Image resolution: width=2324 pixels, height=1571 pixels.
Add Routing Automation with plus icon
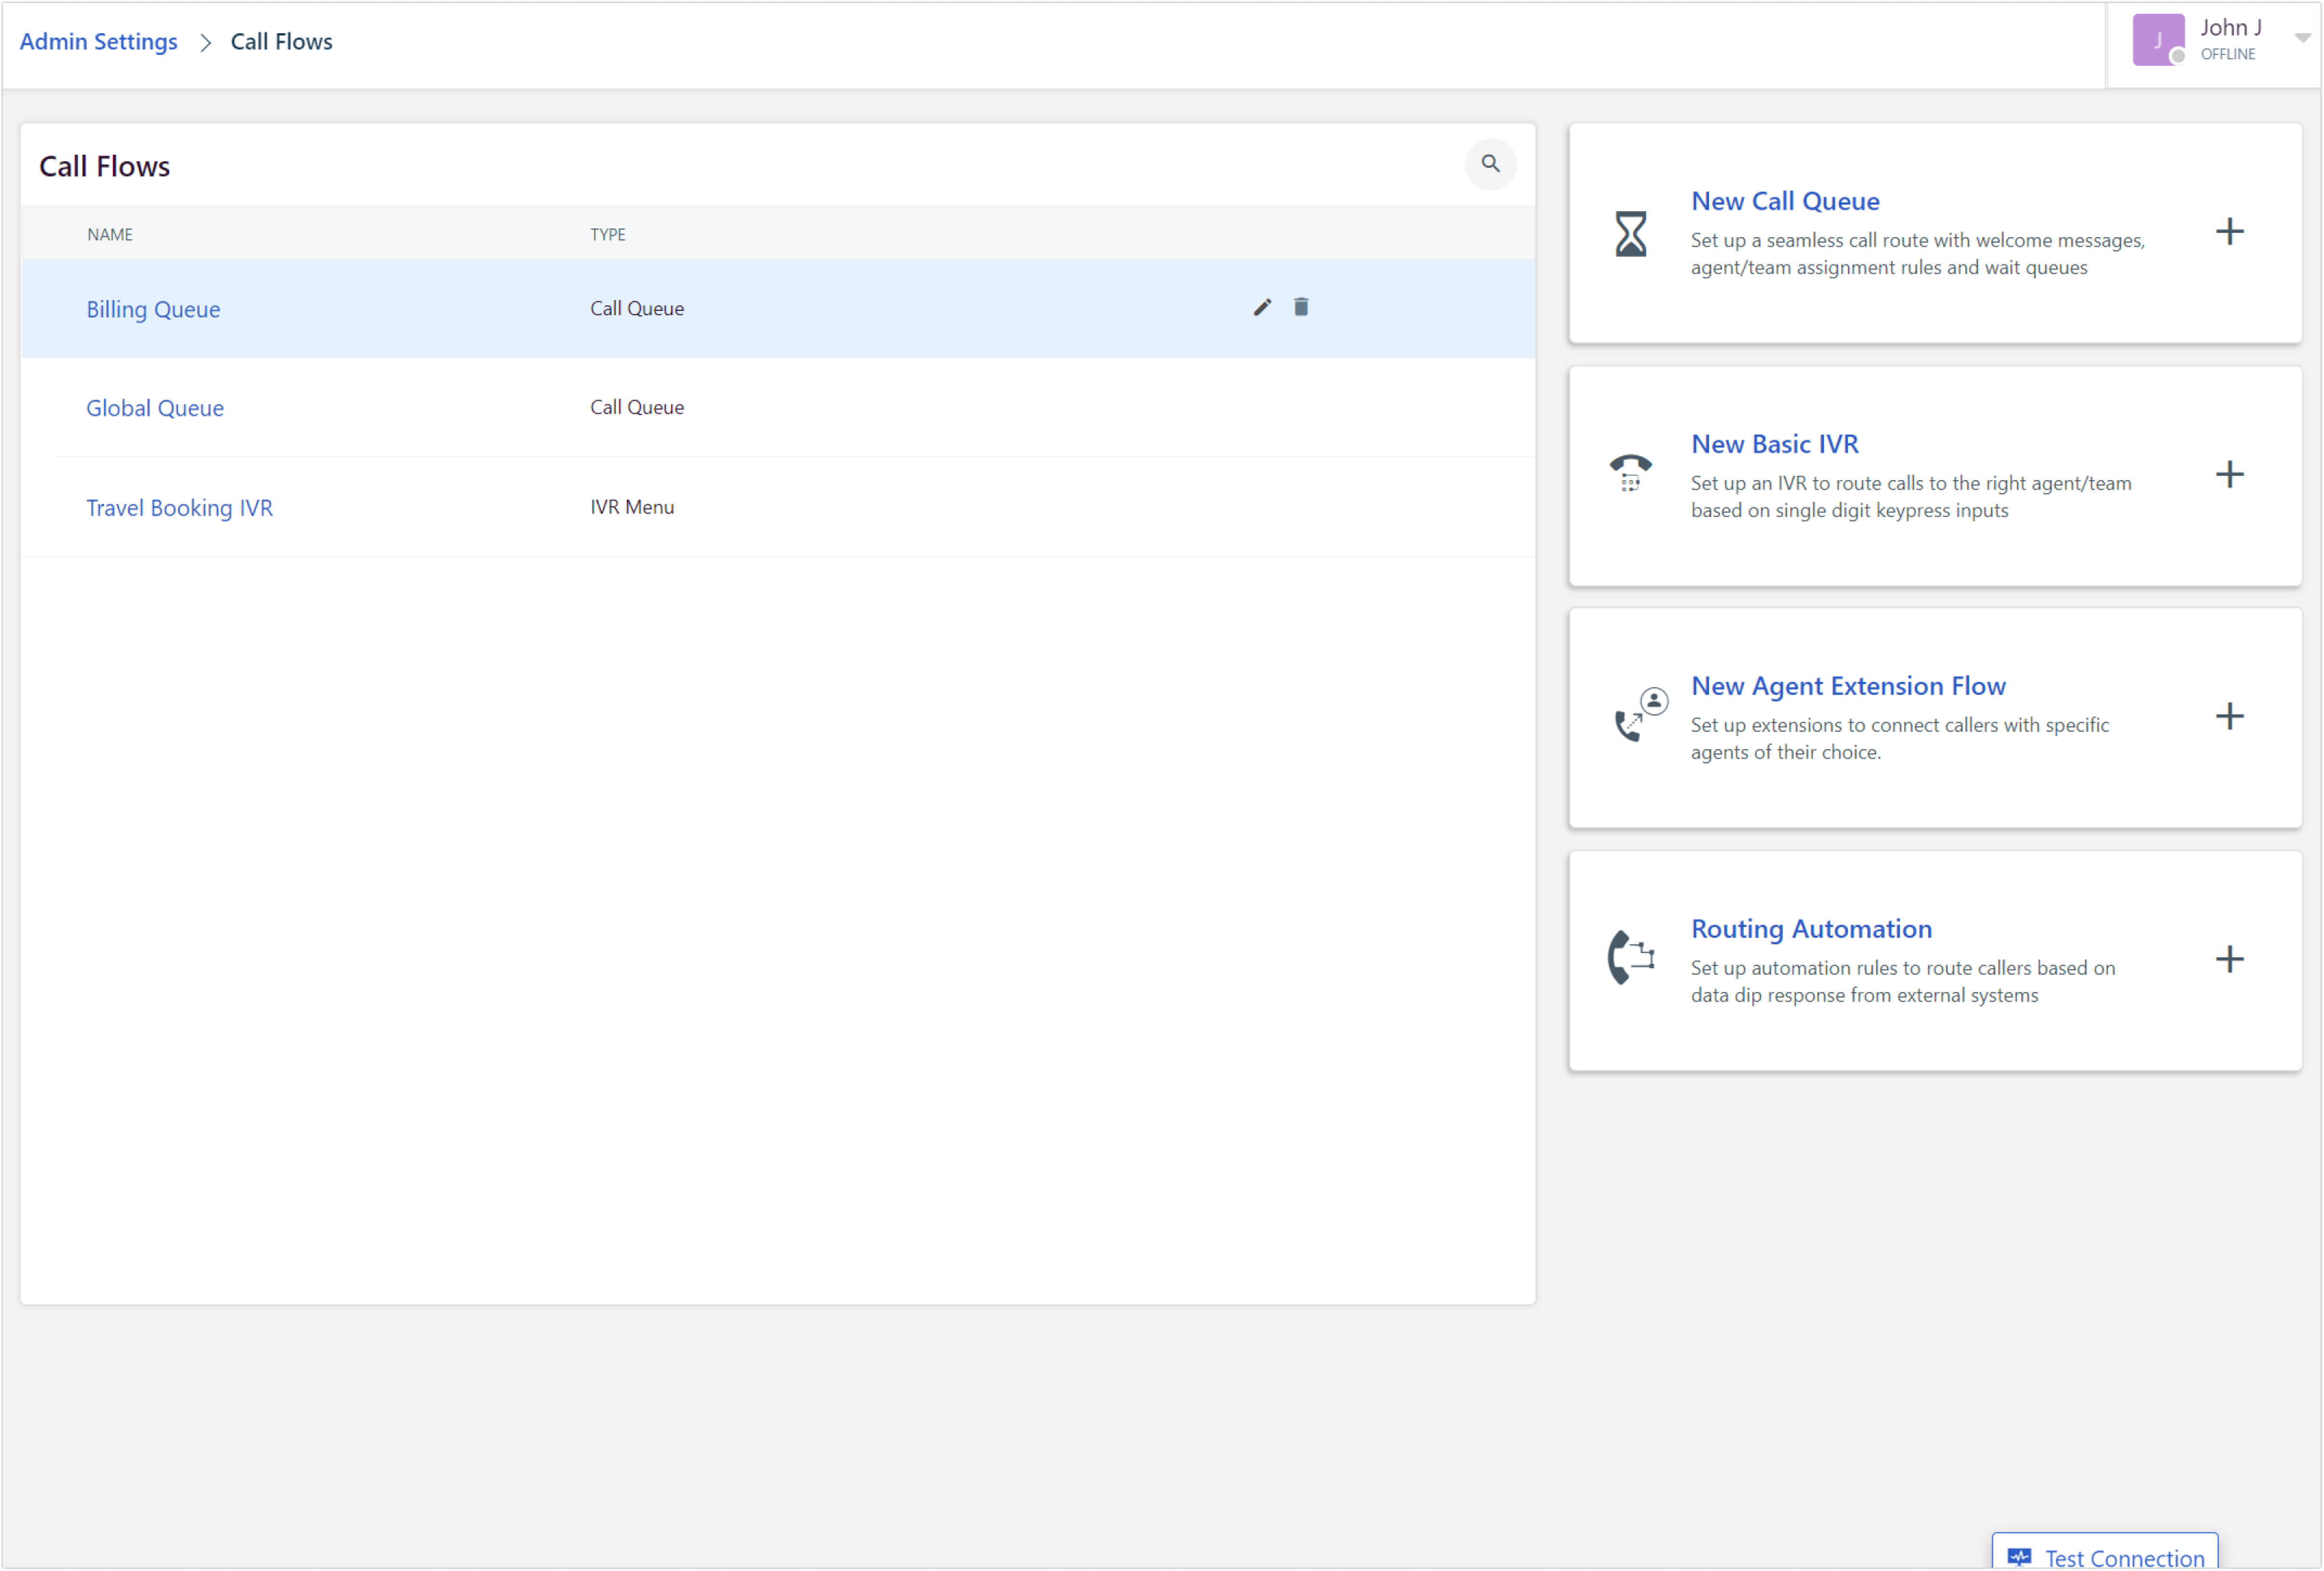click(2229, 959)
